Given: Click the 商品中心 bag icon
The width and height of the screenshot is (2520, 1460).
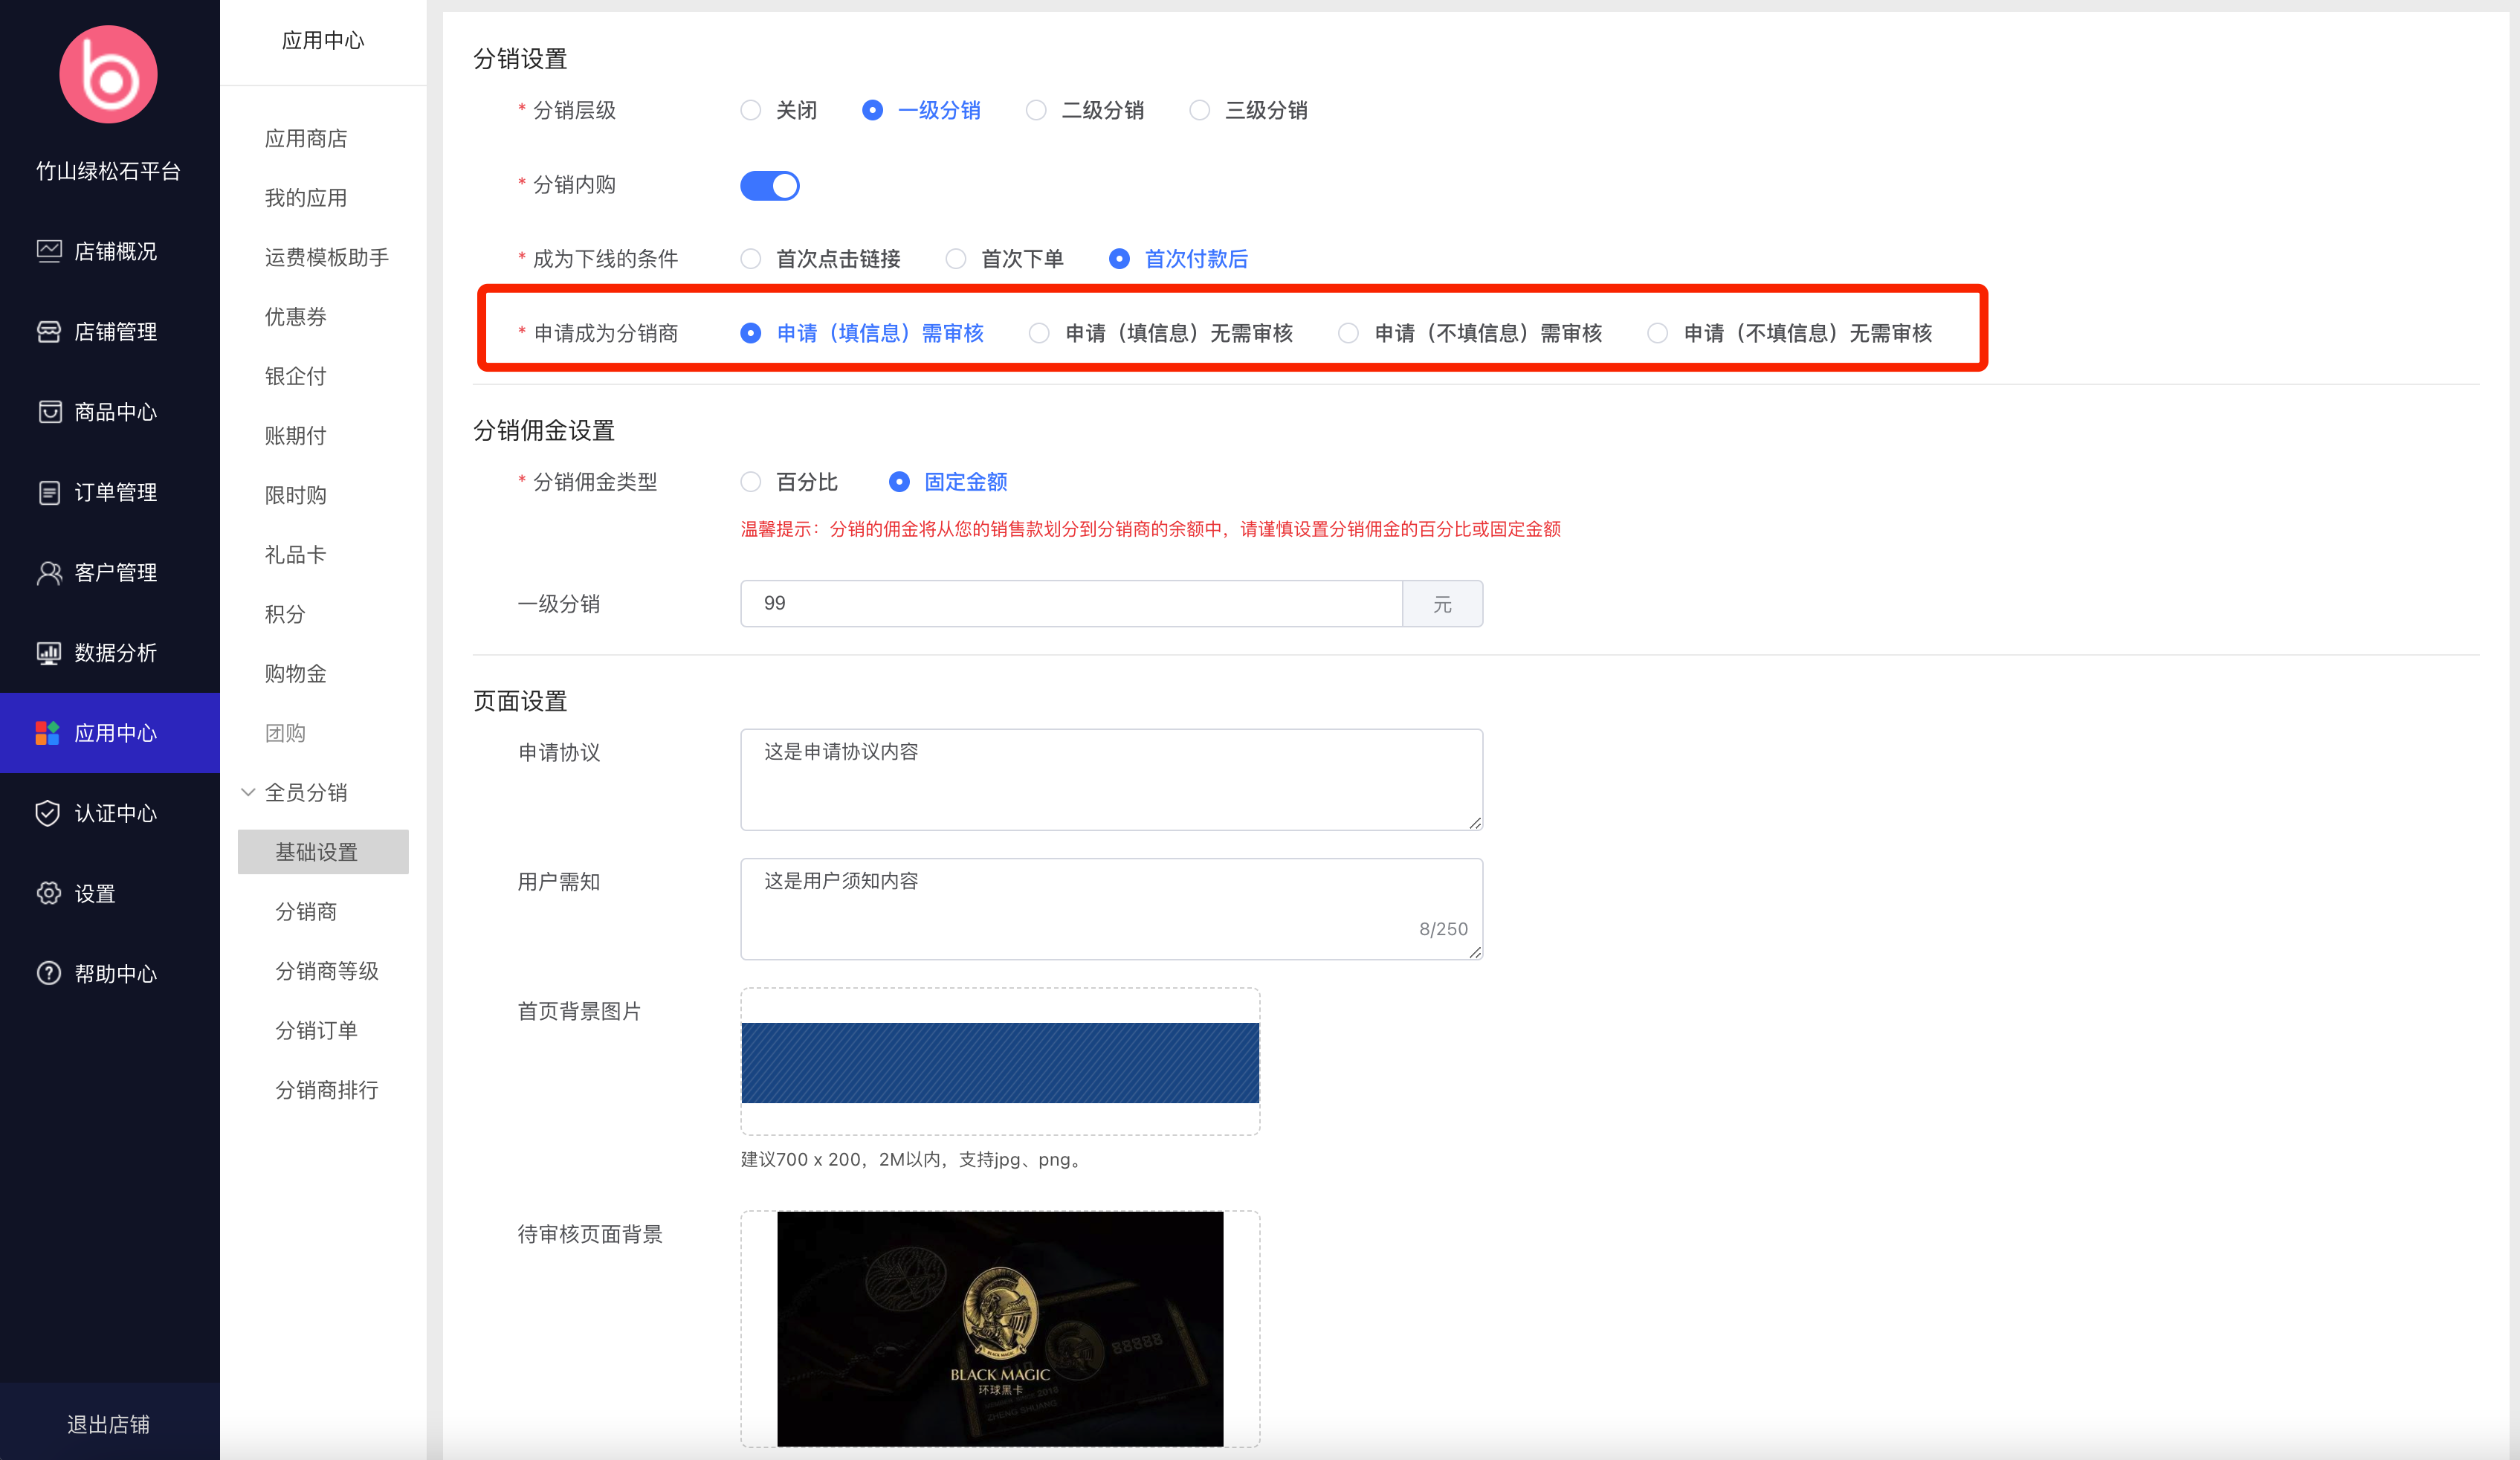Looking at the screenshot, I should (49, 412).
